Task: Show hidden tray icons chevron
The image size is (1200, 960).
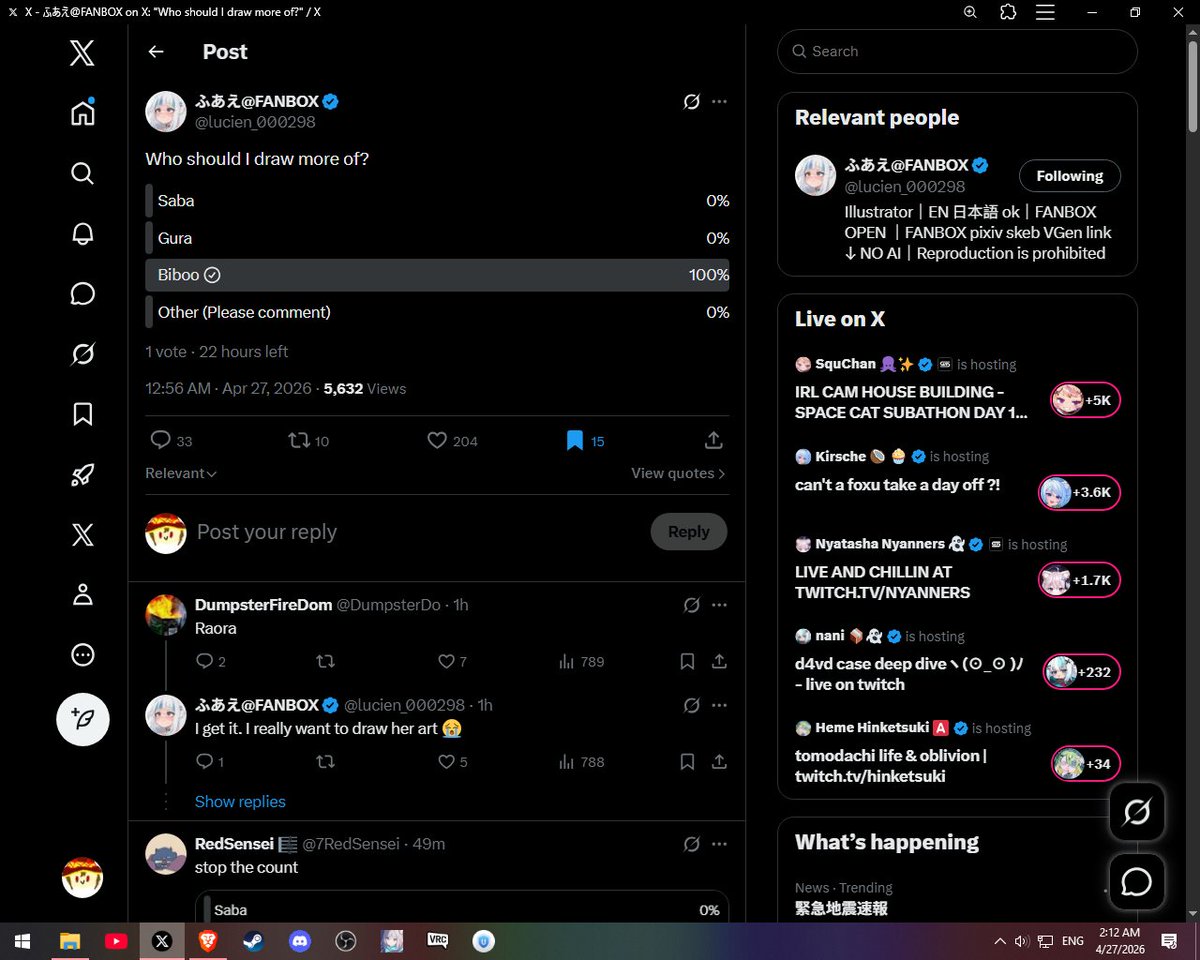Action: point(999,941)
